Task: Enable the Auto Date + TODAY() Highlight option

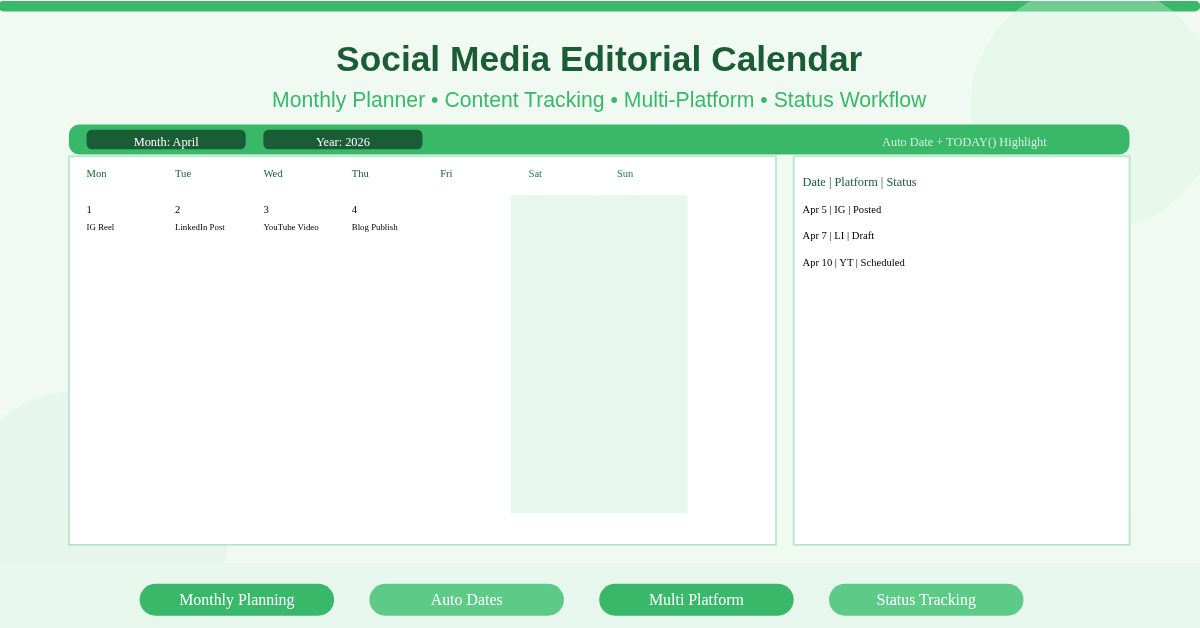Action: [x=965, y=142]
